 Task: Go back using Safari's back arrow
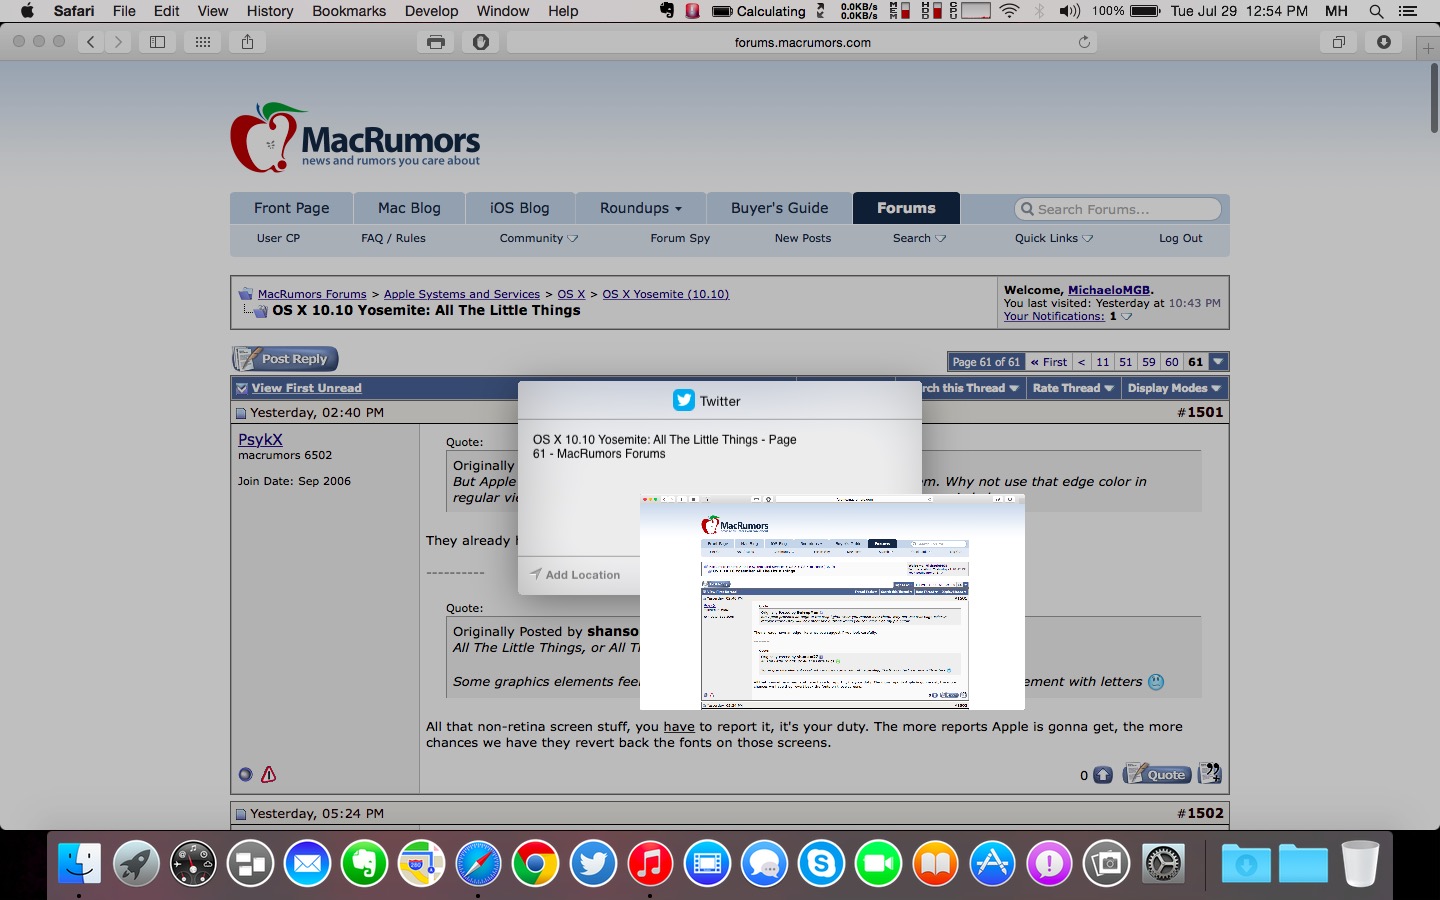coord(91,42)
